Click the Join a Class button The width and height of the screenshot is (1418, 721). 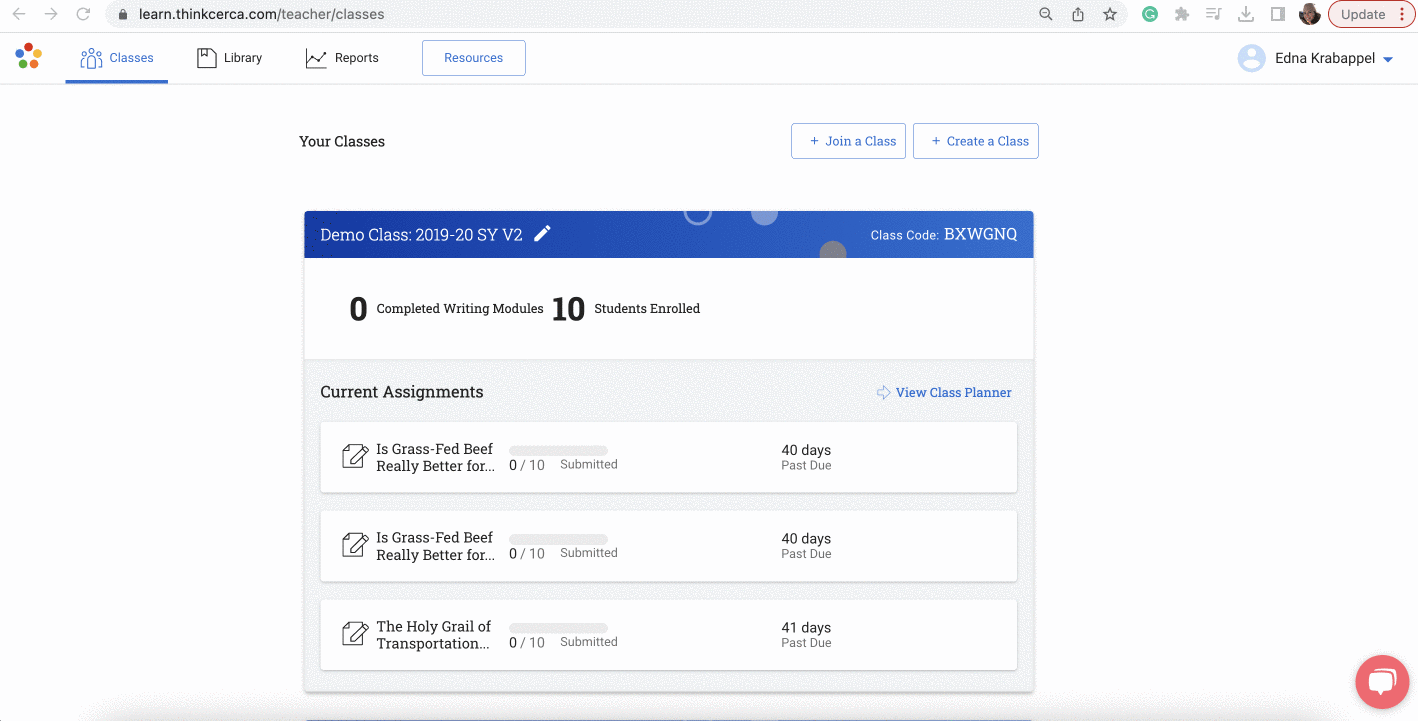tap(848, 141)
